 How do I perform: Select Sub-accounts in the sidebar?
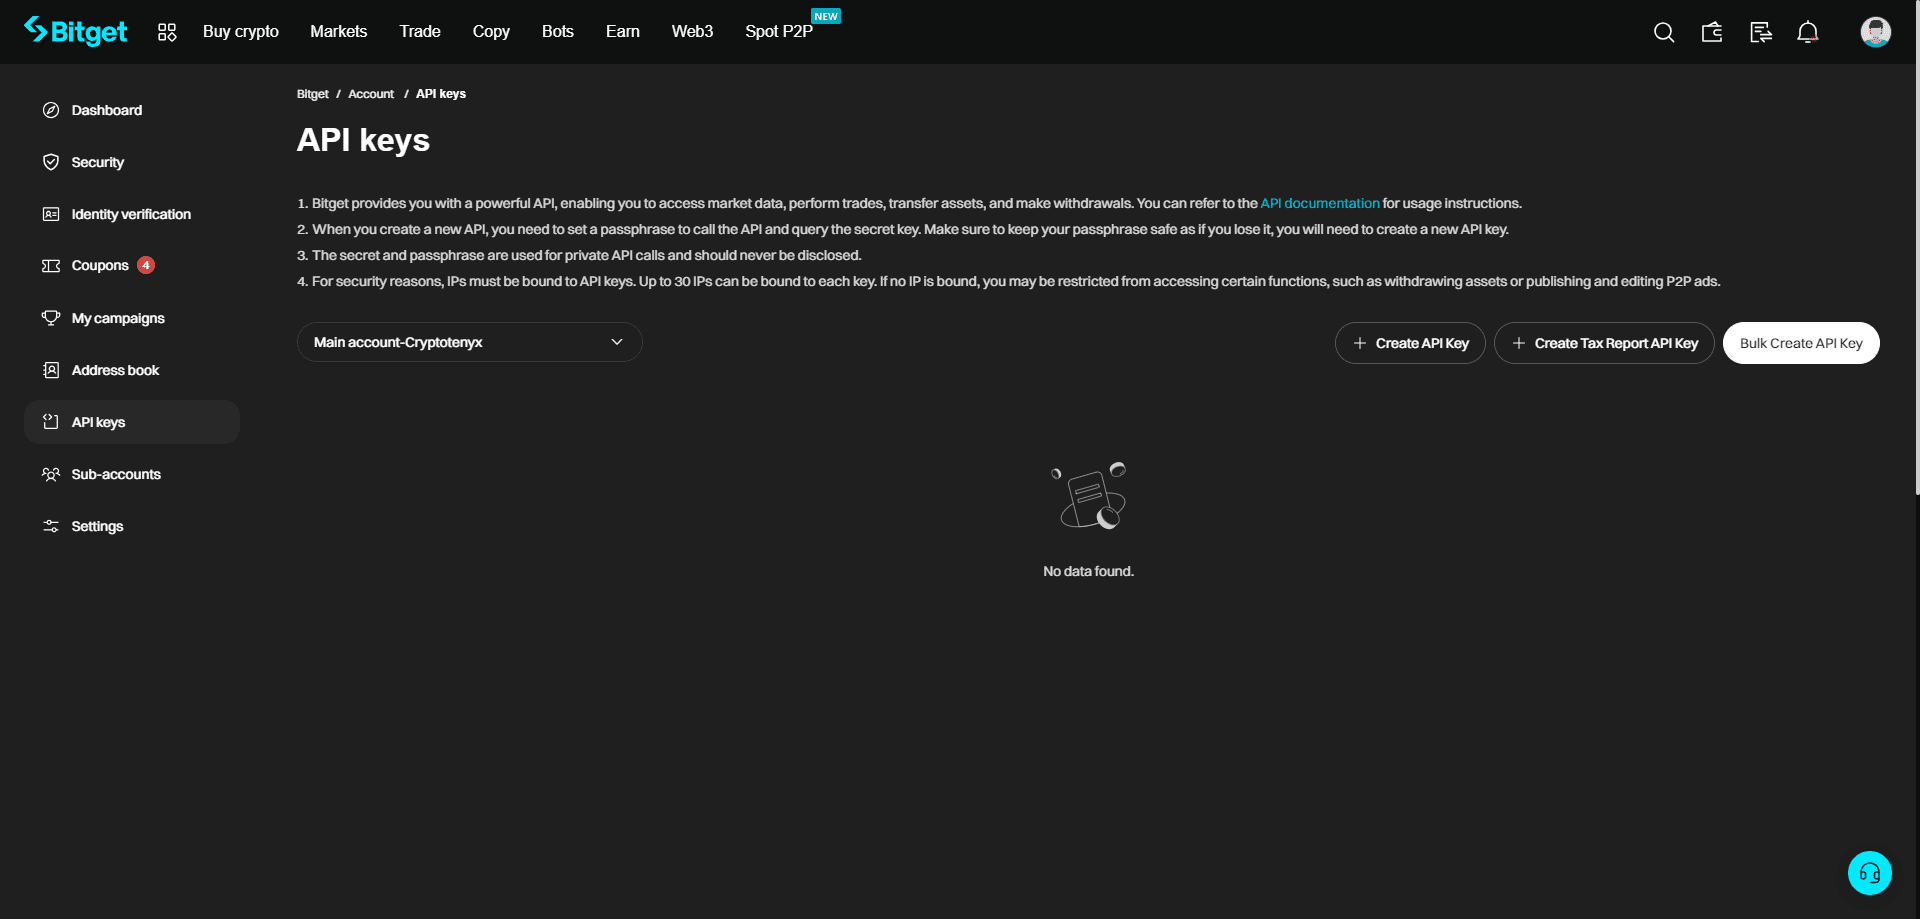[x=116, y=474]
